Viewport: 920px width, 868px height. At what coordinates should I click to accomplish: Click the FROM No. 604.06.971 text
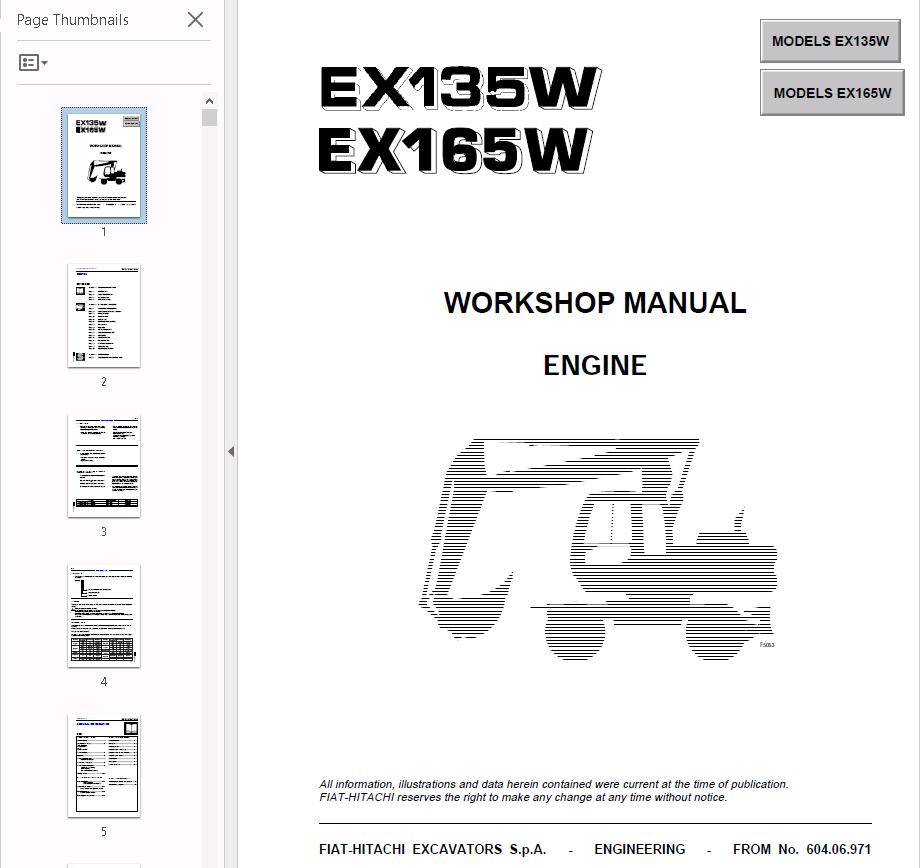coord(801,849)
